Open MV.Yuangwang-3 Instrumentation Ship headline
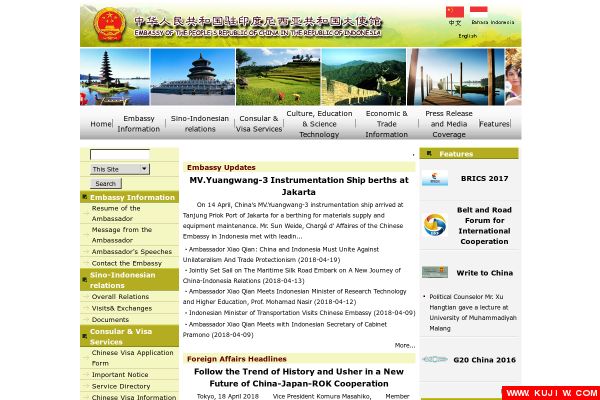The image size is (600, 400). [299, 186]
